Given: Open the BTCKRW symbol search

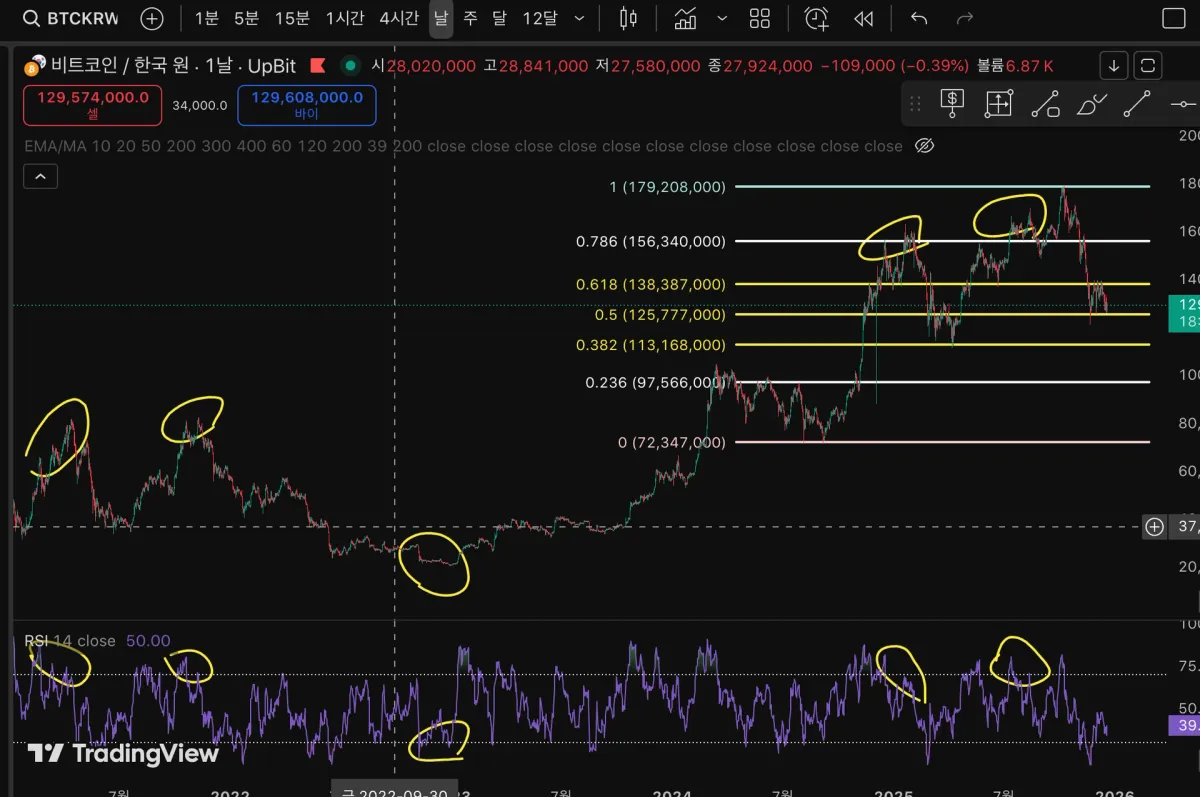Looking at the screenshot, I should click(70, 18).
